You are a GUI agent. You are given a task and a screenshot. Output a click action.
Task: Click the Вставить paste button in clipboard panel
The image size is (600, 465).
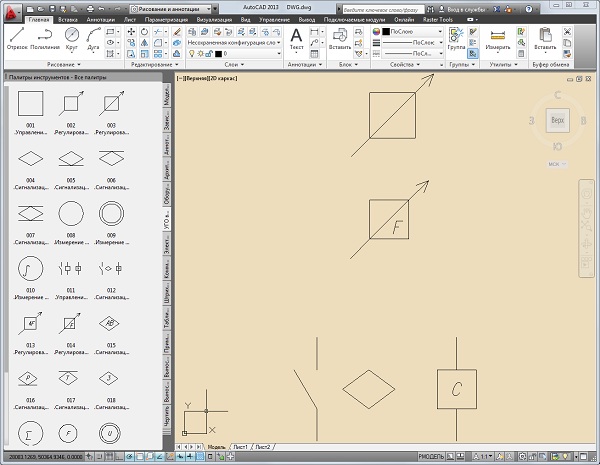545,39
